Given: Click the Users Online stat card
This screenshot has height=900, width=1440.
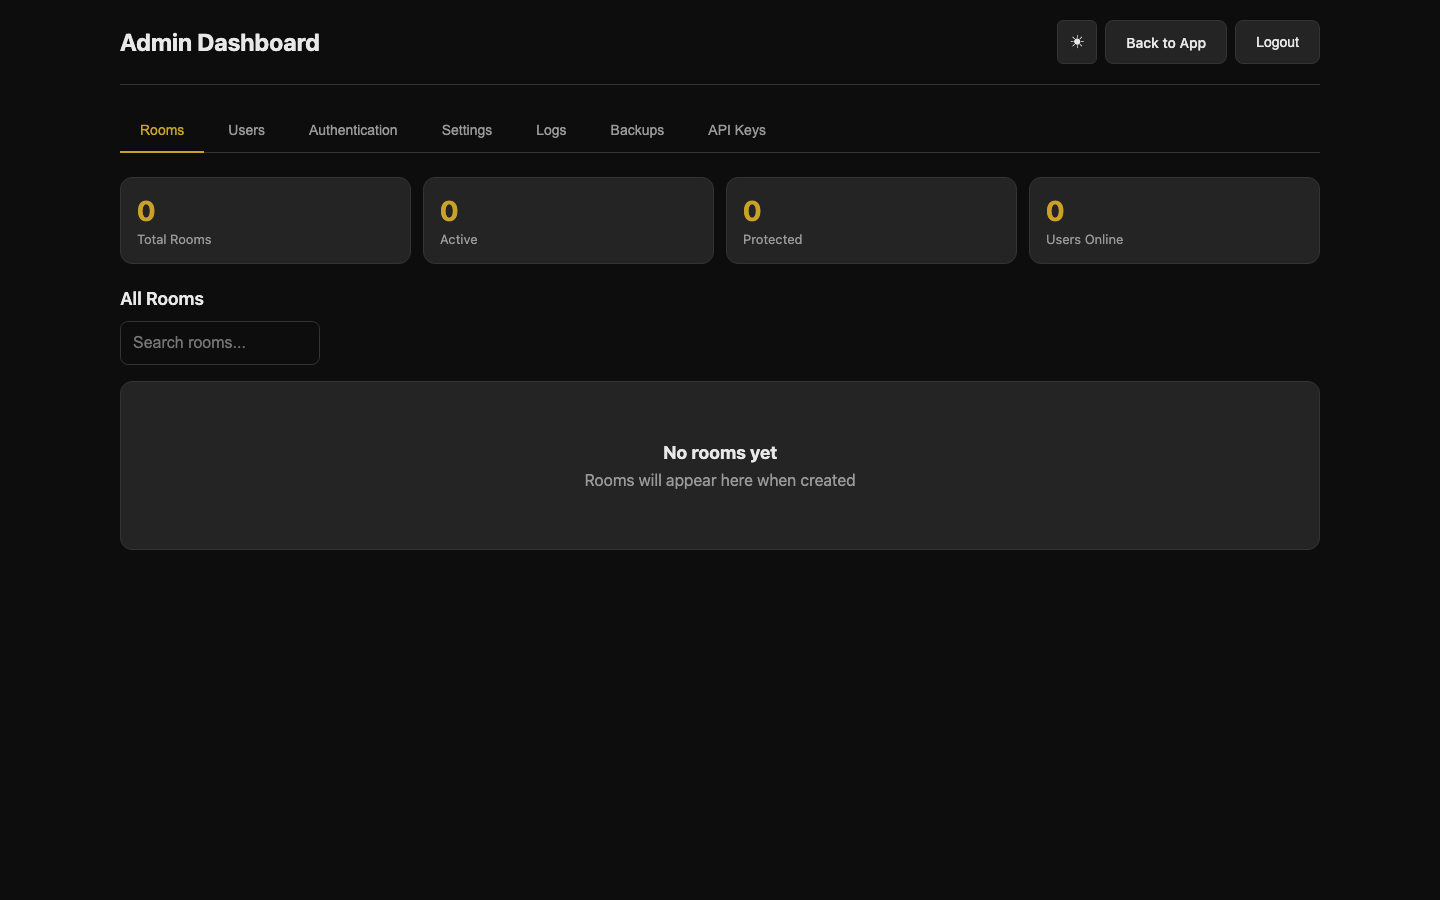Looking at the screenshot, I should (1174, 221).
